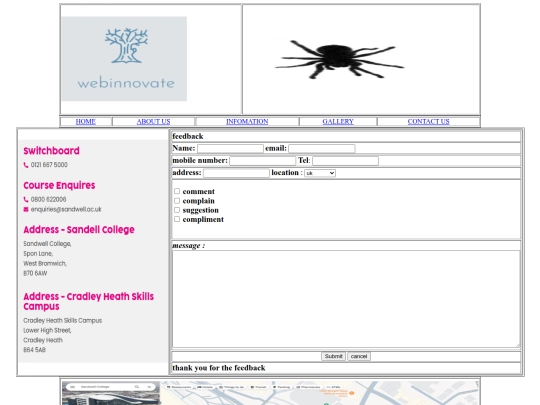Click the map search magnifier icon

click(137, 387)
